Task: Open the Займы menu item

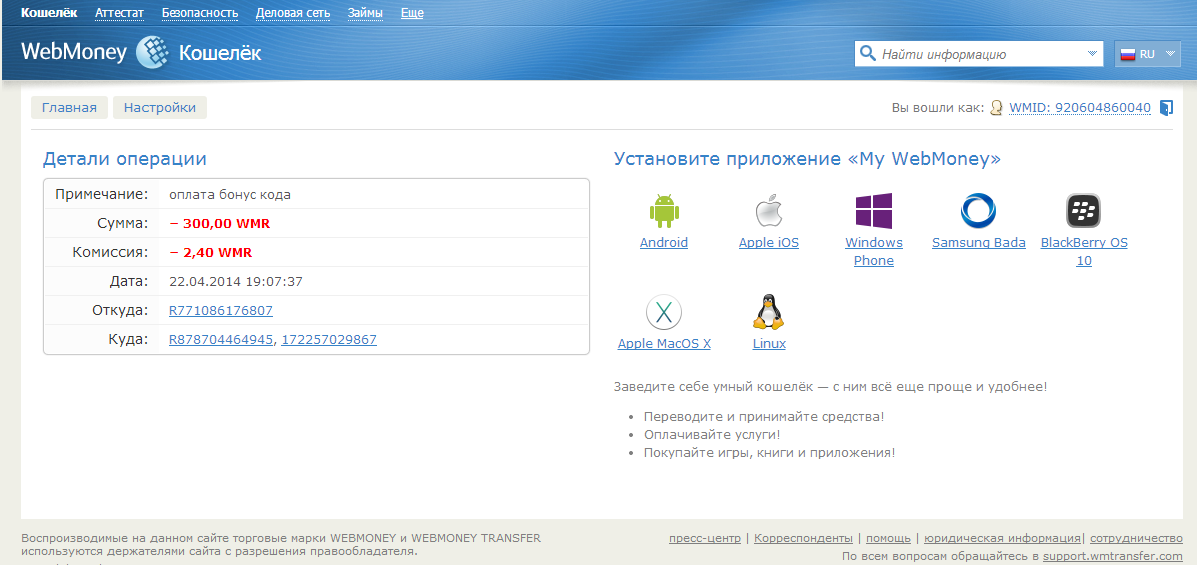Action: (365, 13)
